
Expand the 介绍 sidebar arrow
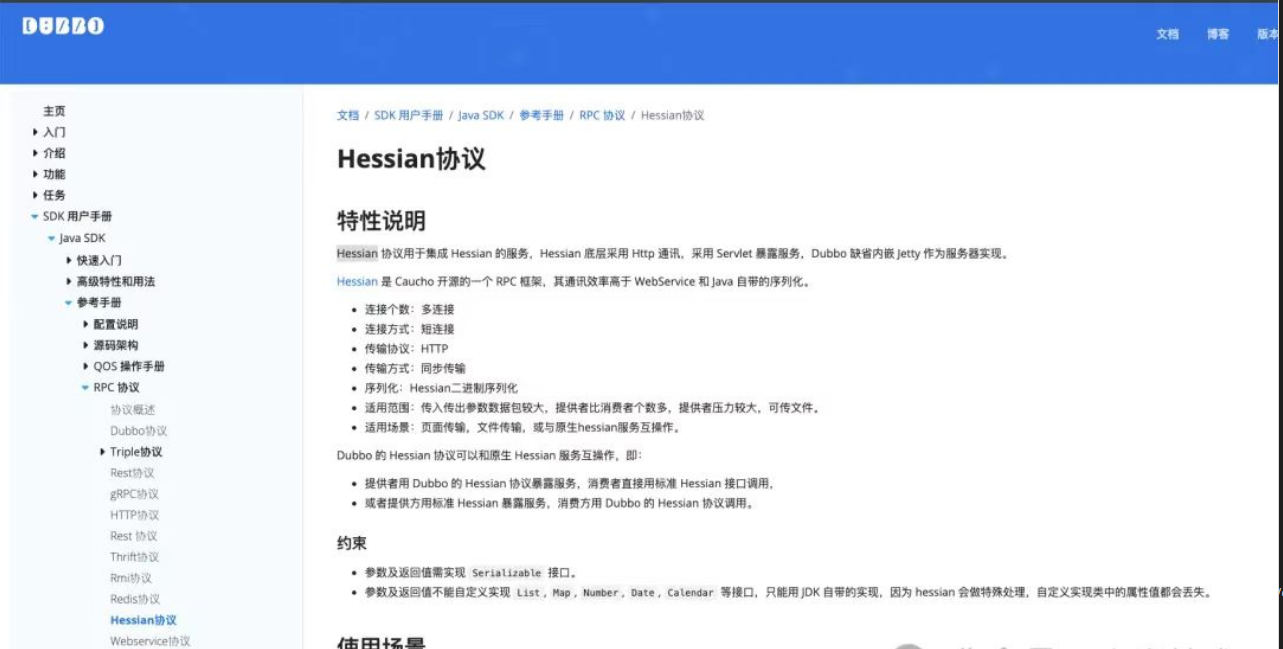36,153
